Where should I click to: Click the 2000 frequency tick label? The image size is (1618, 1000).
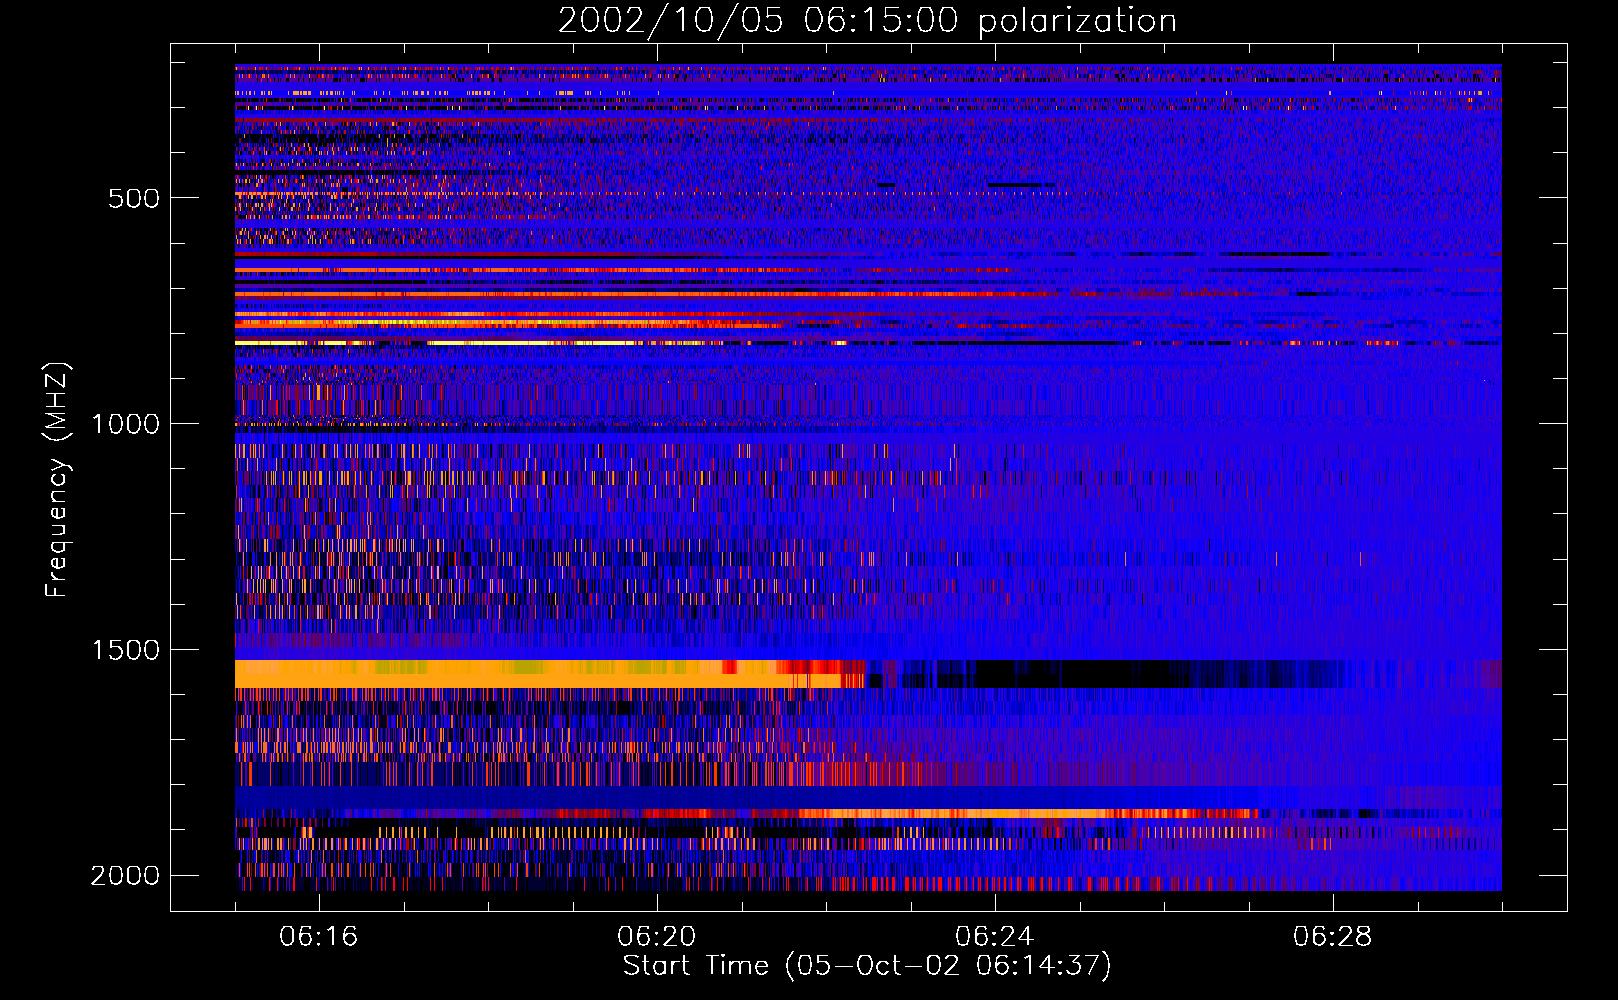(125, 876)
